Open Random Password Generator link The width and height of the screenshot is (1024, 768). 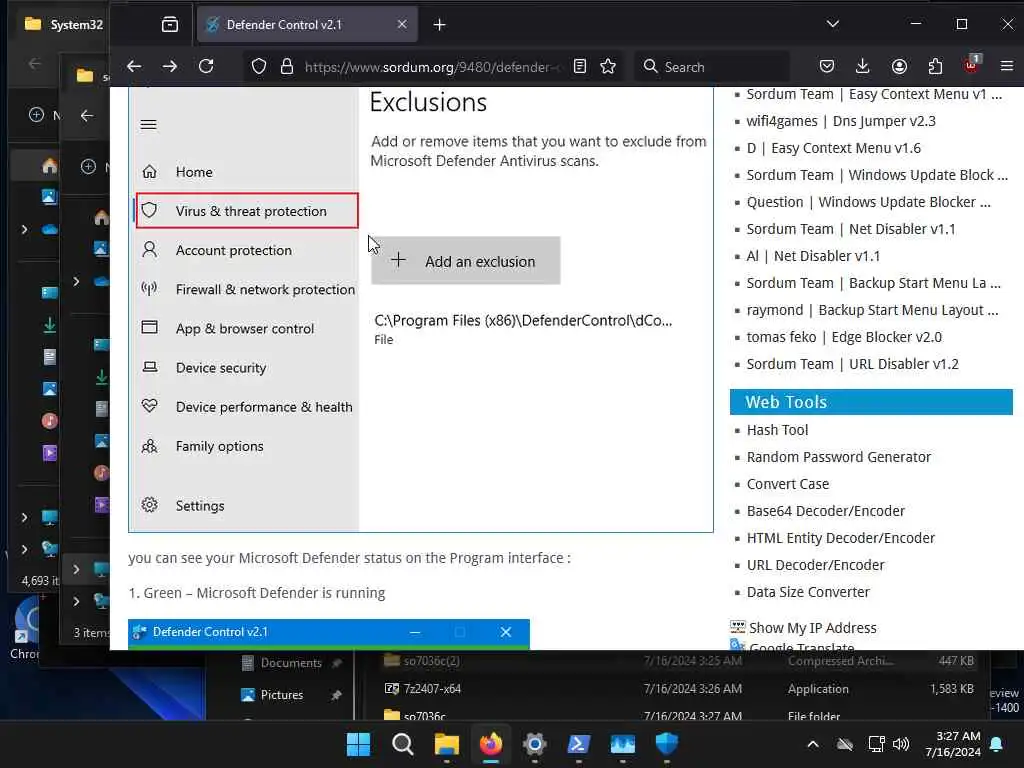pyautogui.click(x=839, y=457)
